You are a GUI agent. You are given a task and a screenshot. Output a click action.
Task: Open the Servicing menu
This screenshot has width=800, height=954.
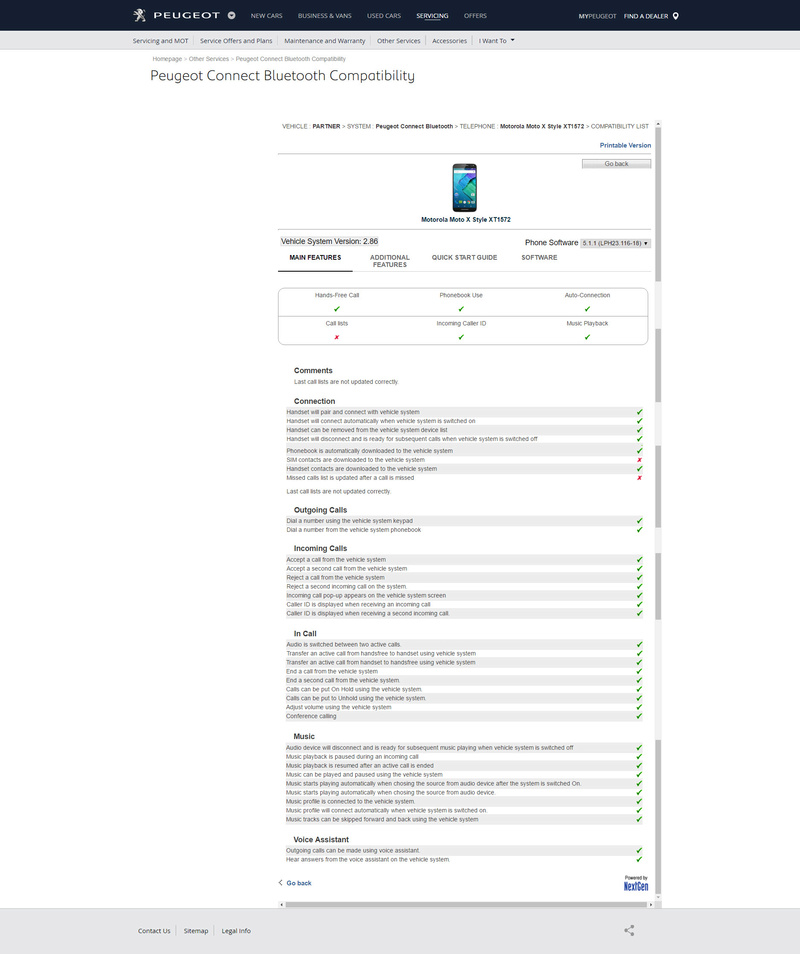tap(432, 16)
